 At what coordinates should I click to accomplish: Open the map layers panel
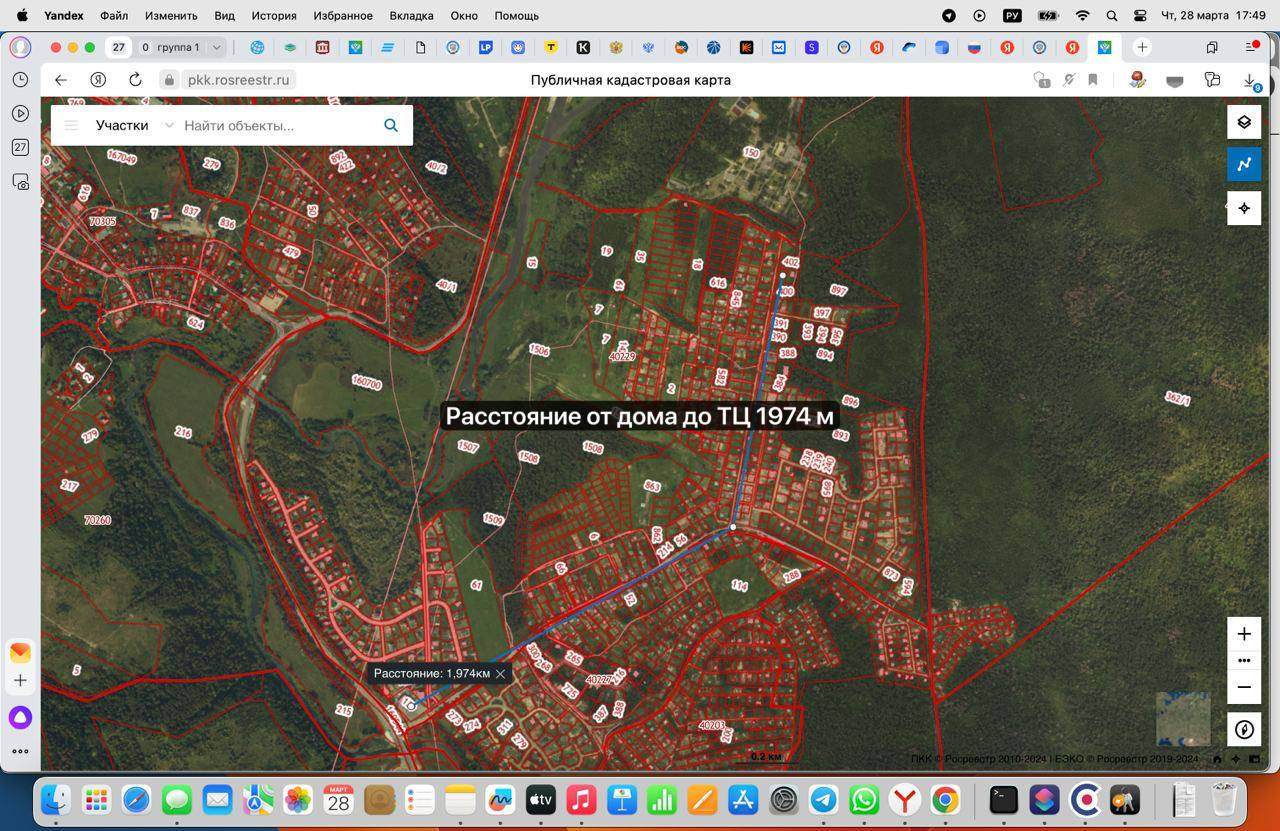pyautogui.click(x=1244, y=122)
